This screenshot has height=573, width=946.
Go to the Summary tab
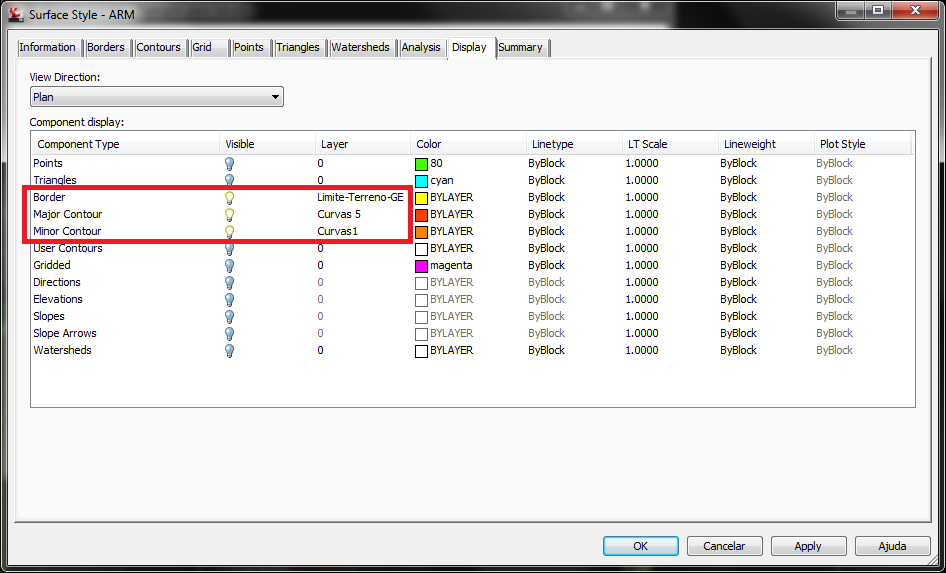(x=520, y=47)
